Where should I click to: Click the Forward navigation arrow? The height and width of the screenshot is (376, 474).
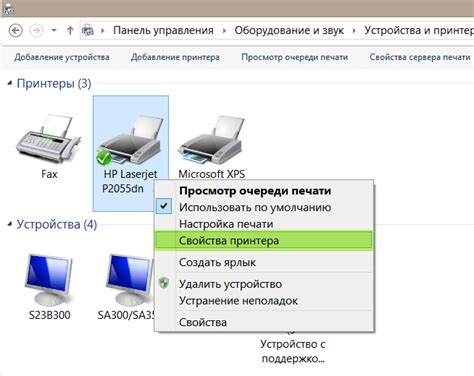tap(36, 31)
